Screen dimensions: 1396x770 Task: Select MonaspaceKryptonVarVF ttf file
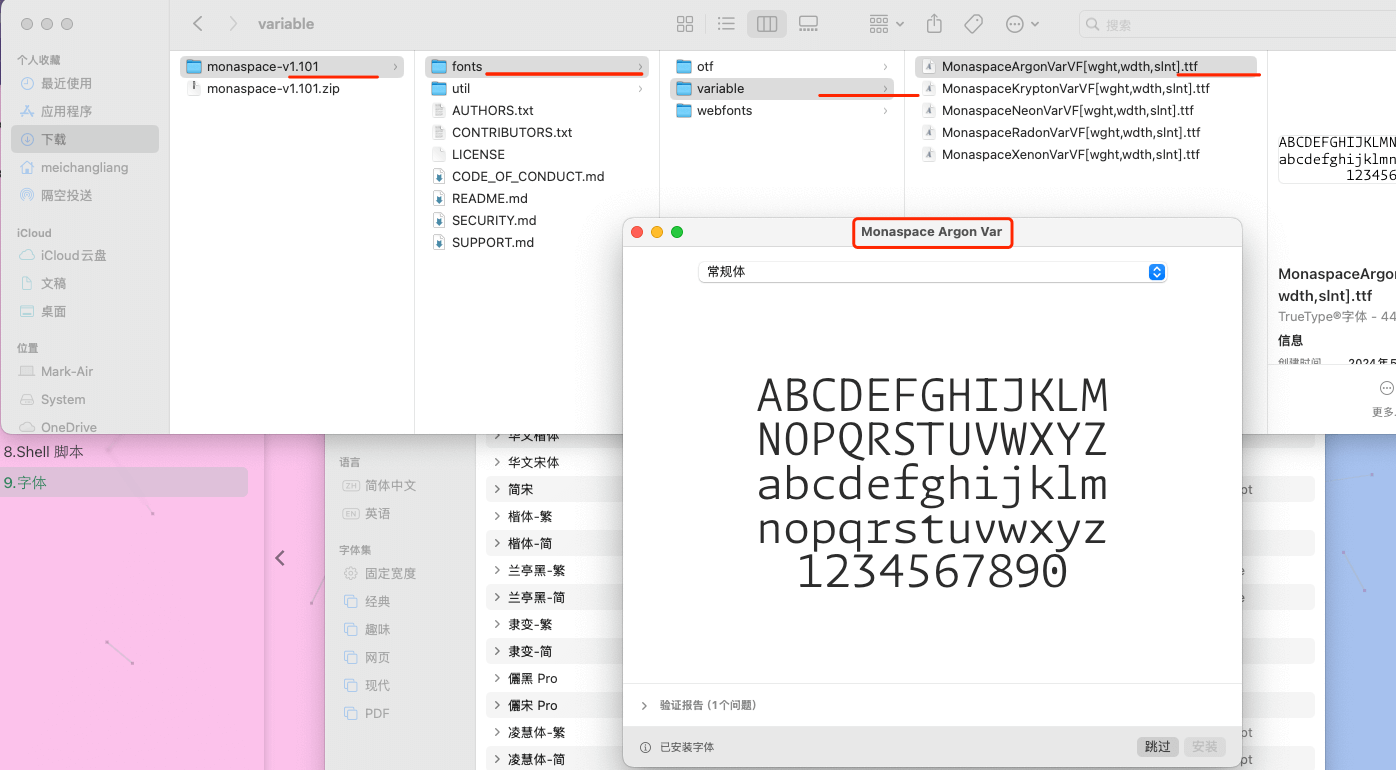coord(1086,88)
